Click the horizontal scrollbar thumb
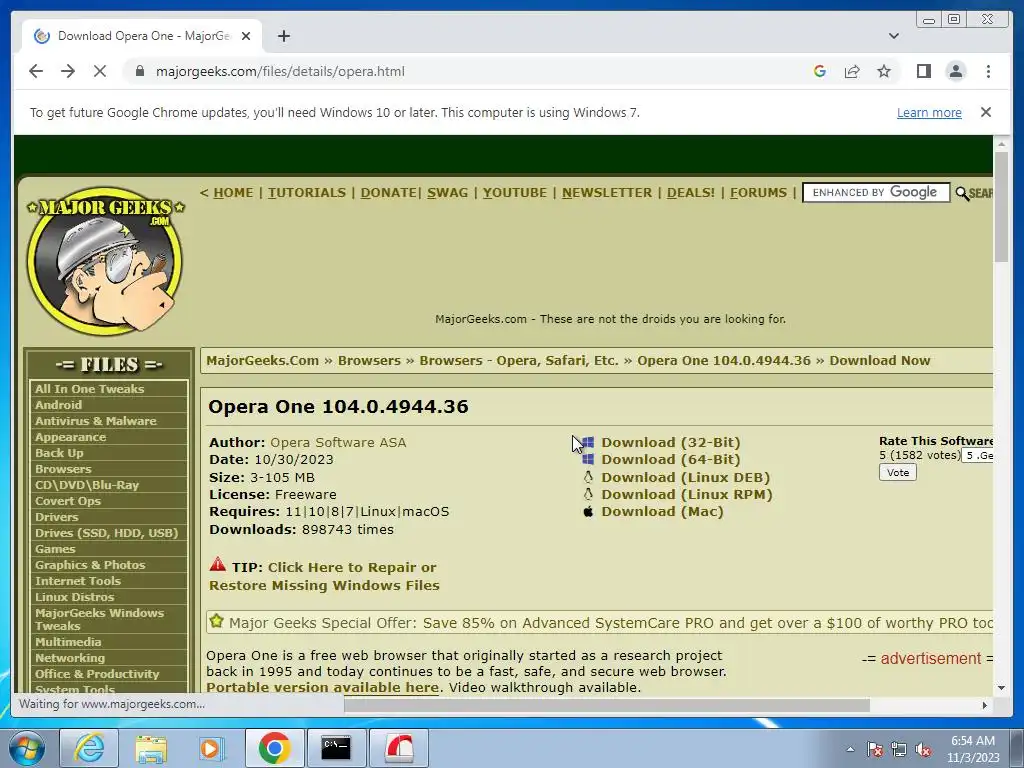Image resolution: width=1024 pixels, height=768 pixels. (x=607, y=705)
